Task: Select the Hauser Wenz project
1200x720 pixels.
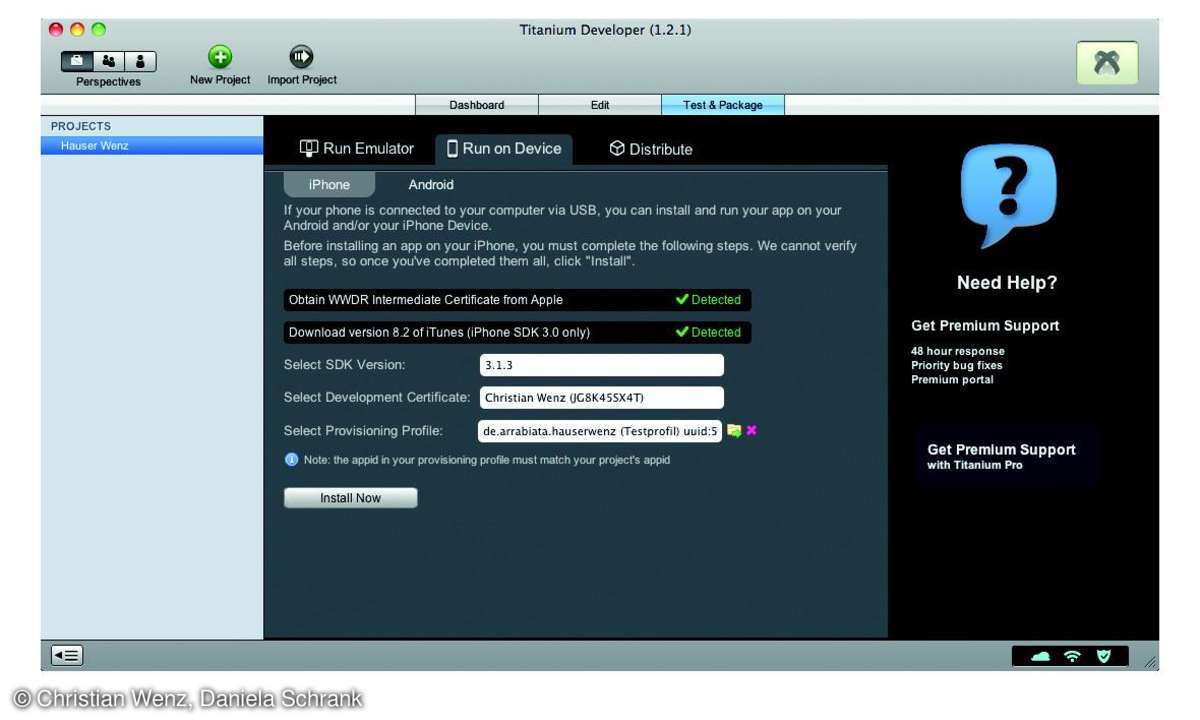Action: pyautogui.click(x=152, y=146)
